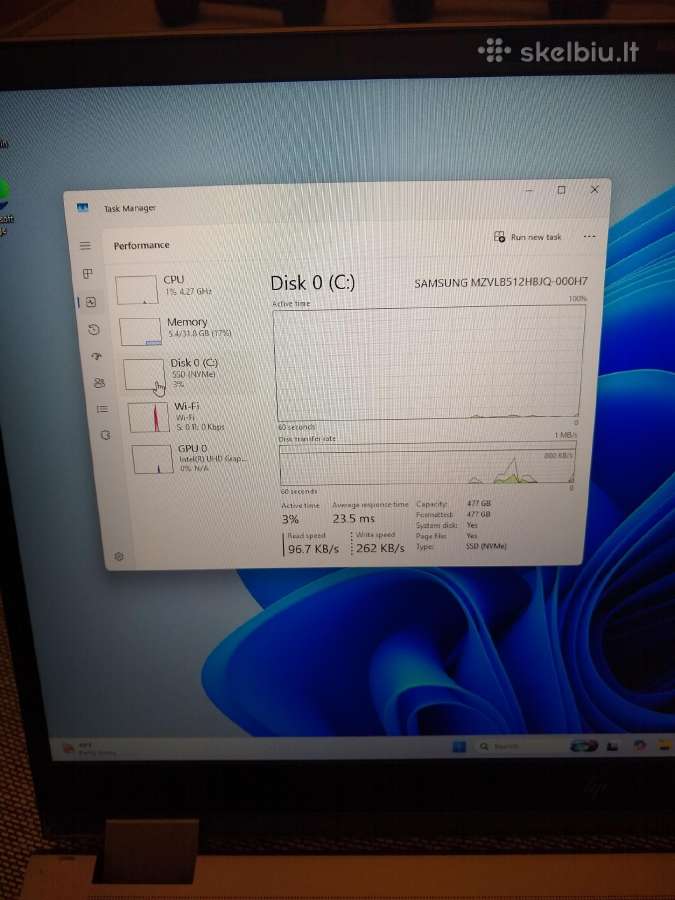Viewport: 675px width, 900px height.
Task: Minimize the Task Manager window
Action: [529, 190]
